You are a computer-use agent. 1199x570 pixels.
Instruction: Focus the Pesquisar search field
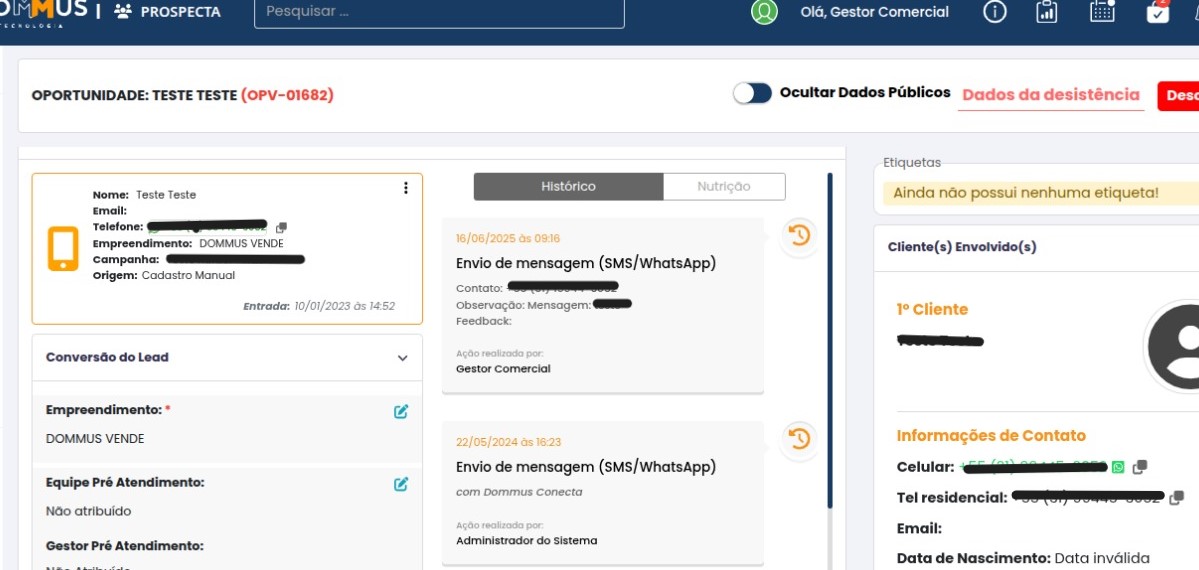coord(439,12)
